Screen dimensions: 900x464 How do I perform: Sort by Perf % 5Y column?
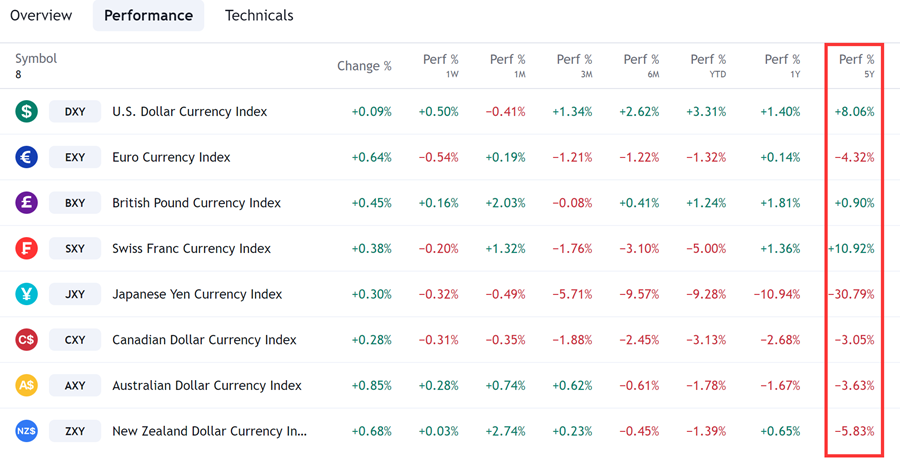click(x=856, y=66)
